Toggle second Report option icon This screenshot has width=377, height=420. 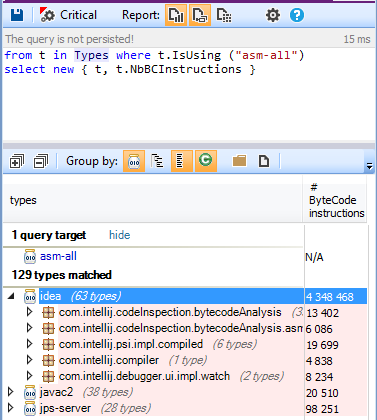pos(200,15)
